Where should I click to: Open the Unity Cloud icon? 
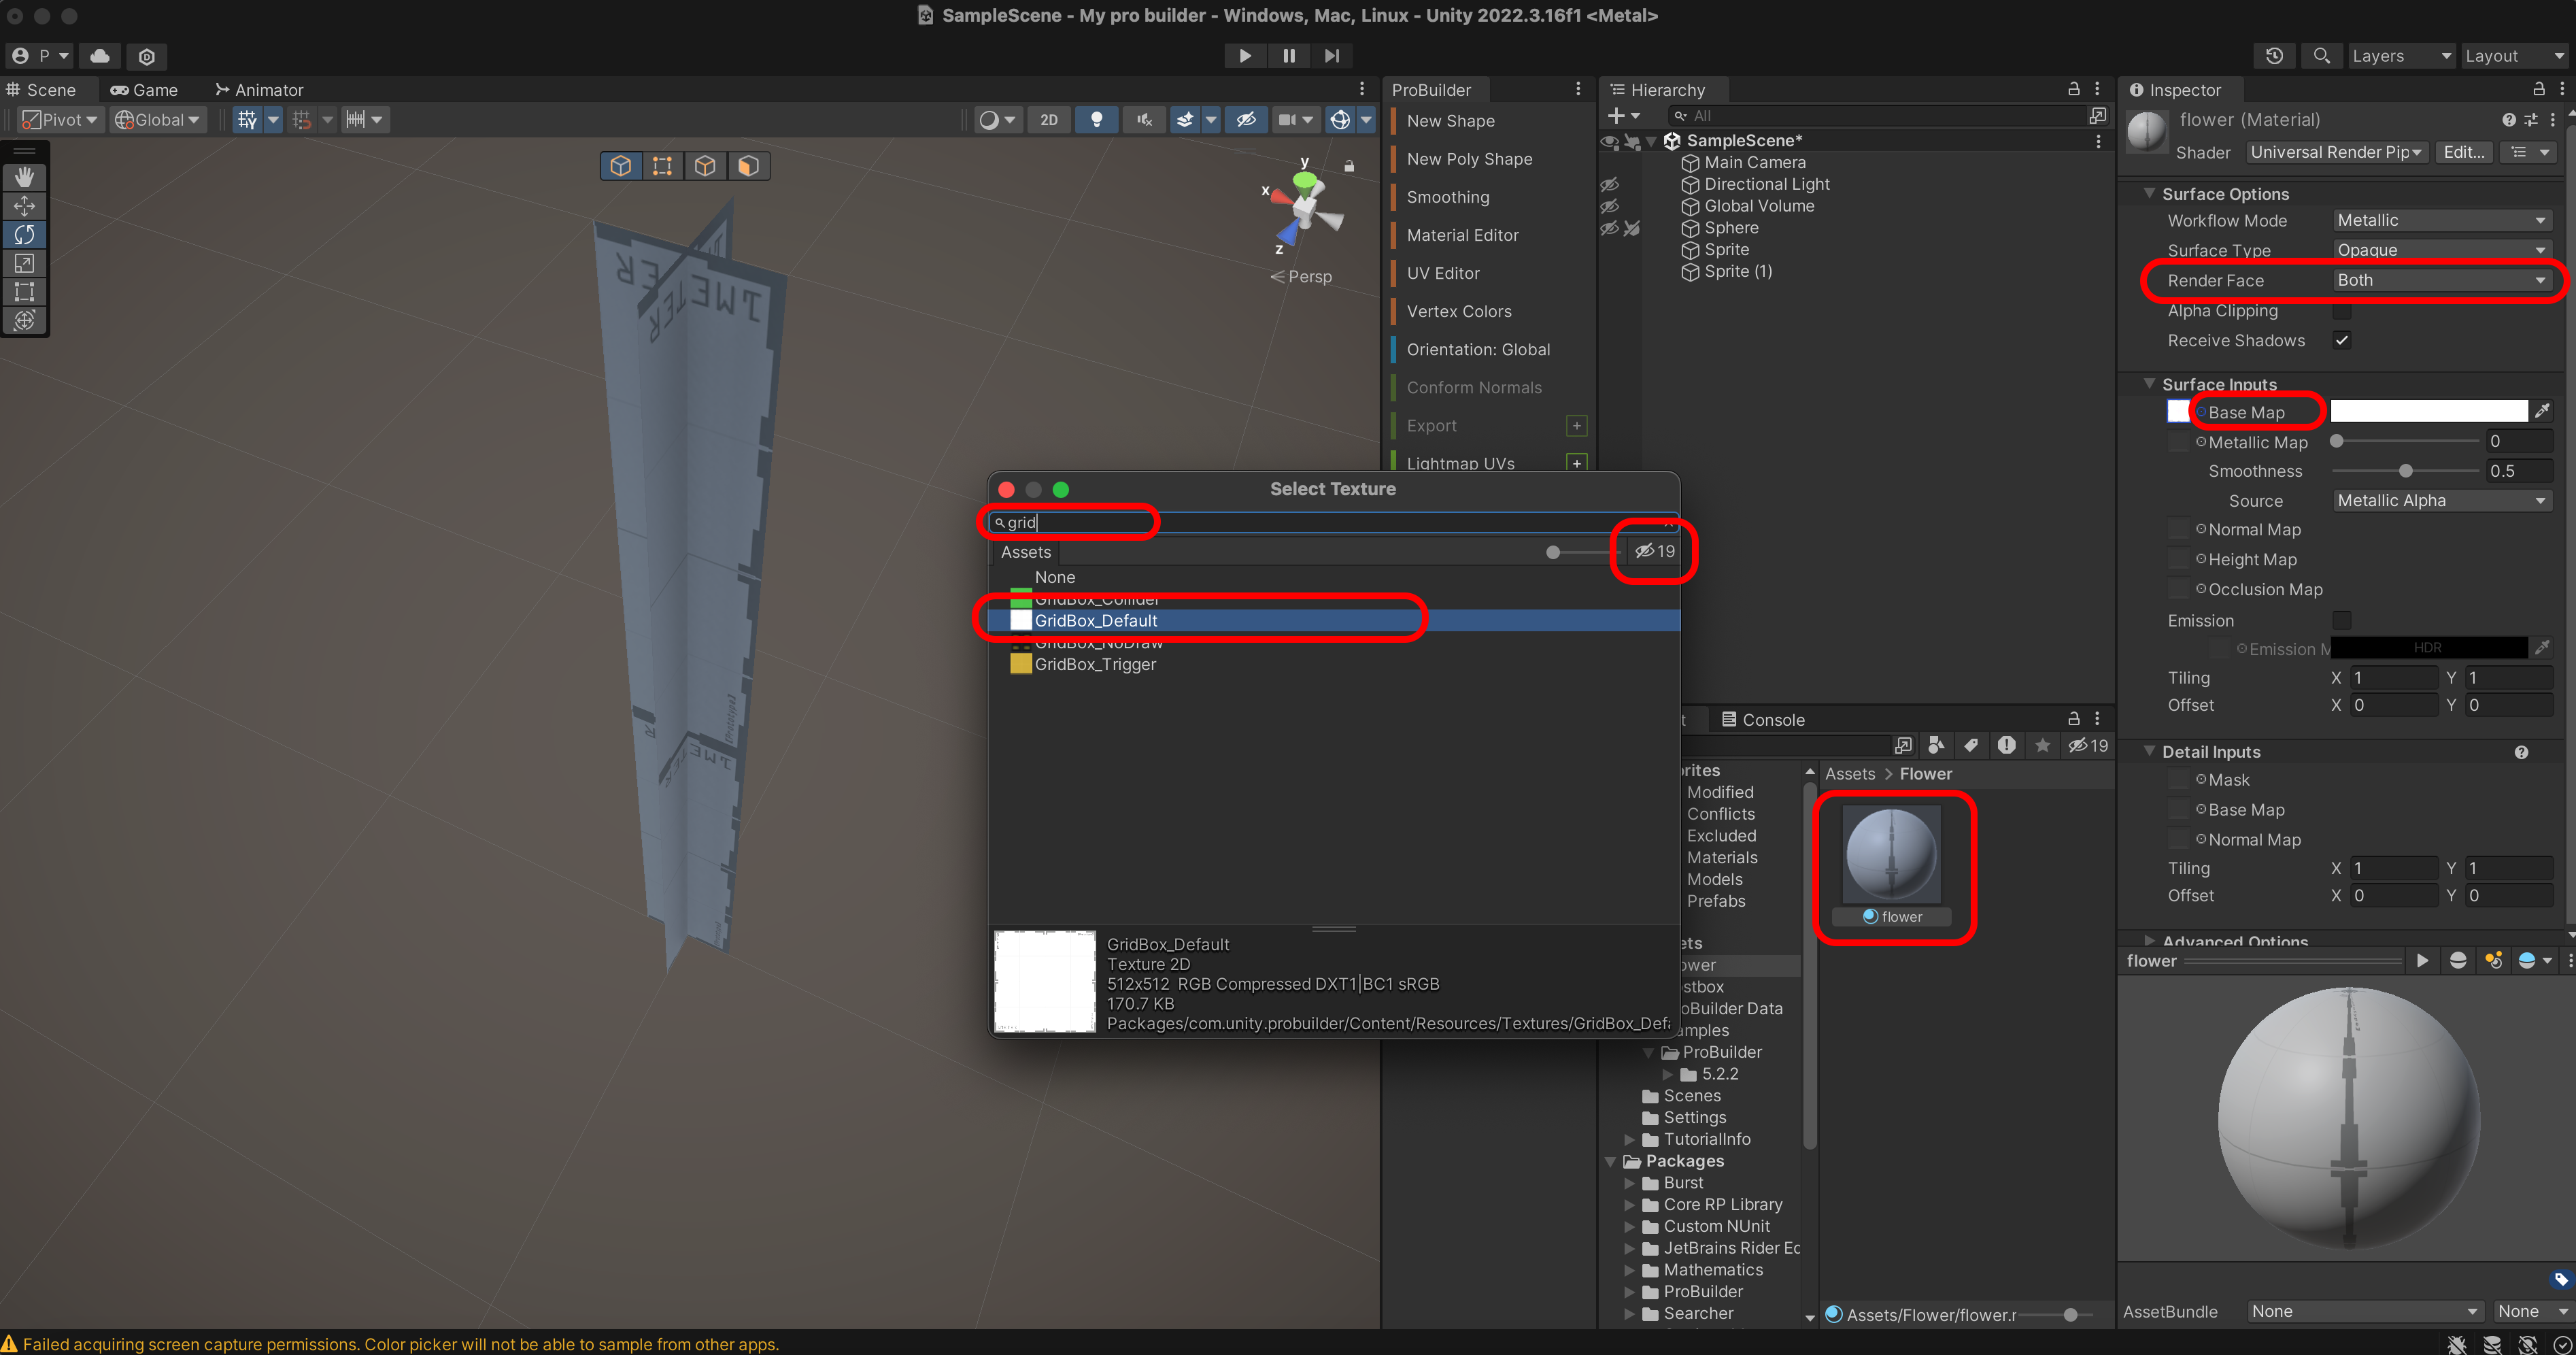click(x=100, y=56)
